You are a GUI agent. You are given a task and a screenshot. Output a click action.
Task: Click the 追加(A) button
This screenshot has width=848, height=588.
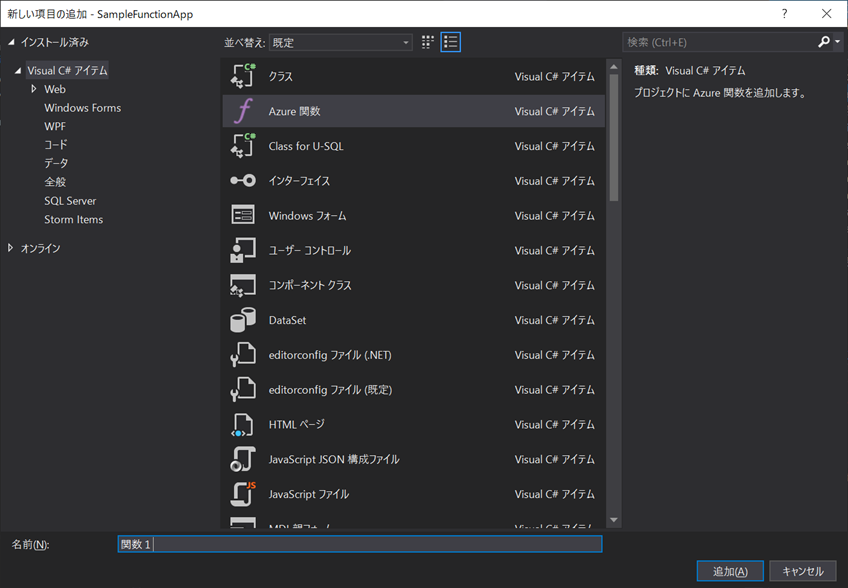[730, 571]
